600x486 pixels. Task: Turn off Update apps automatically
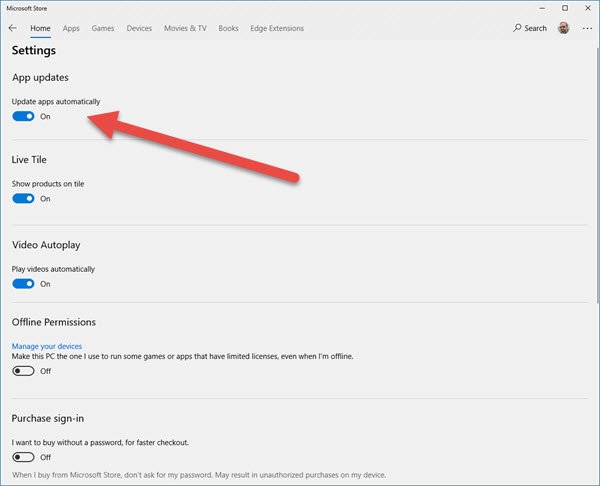click(23, 116)
